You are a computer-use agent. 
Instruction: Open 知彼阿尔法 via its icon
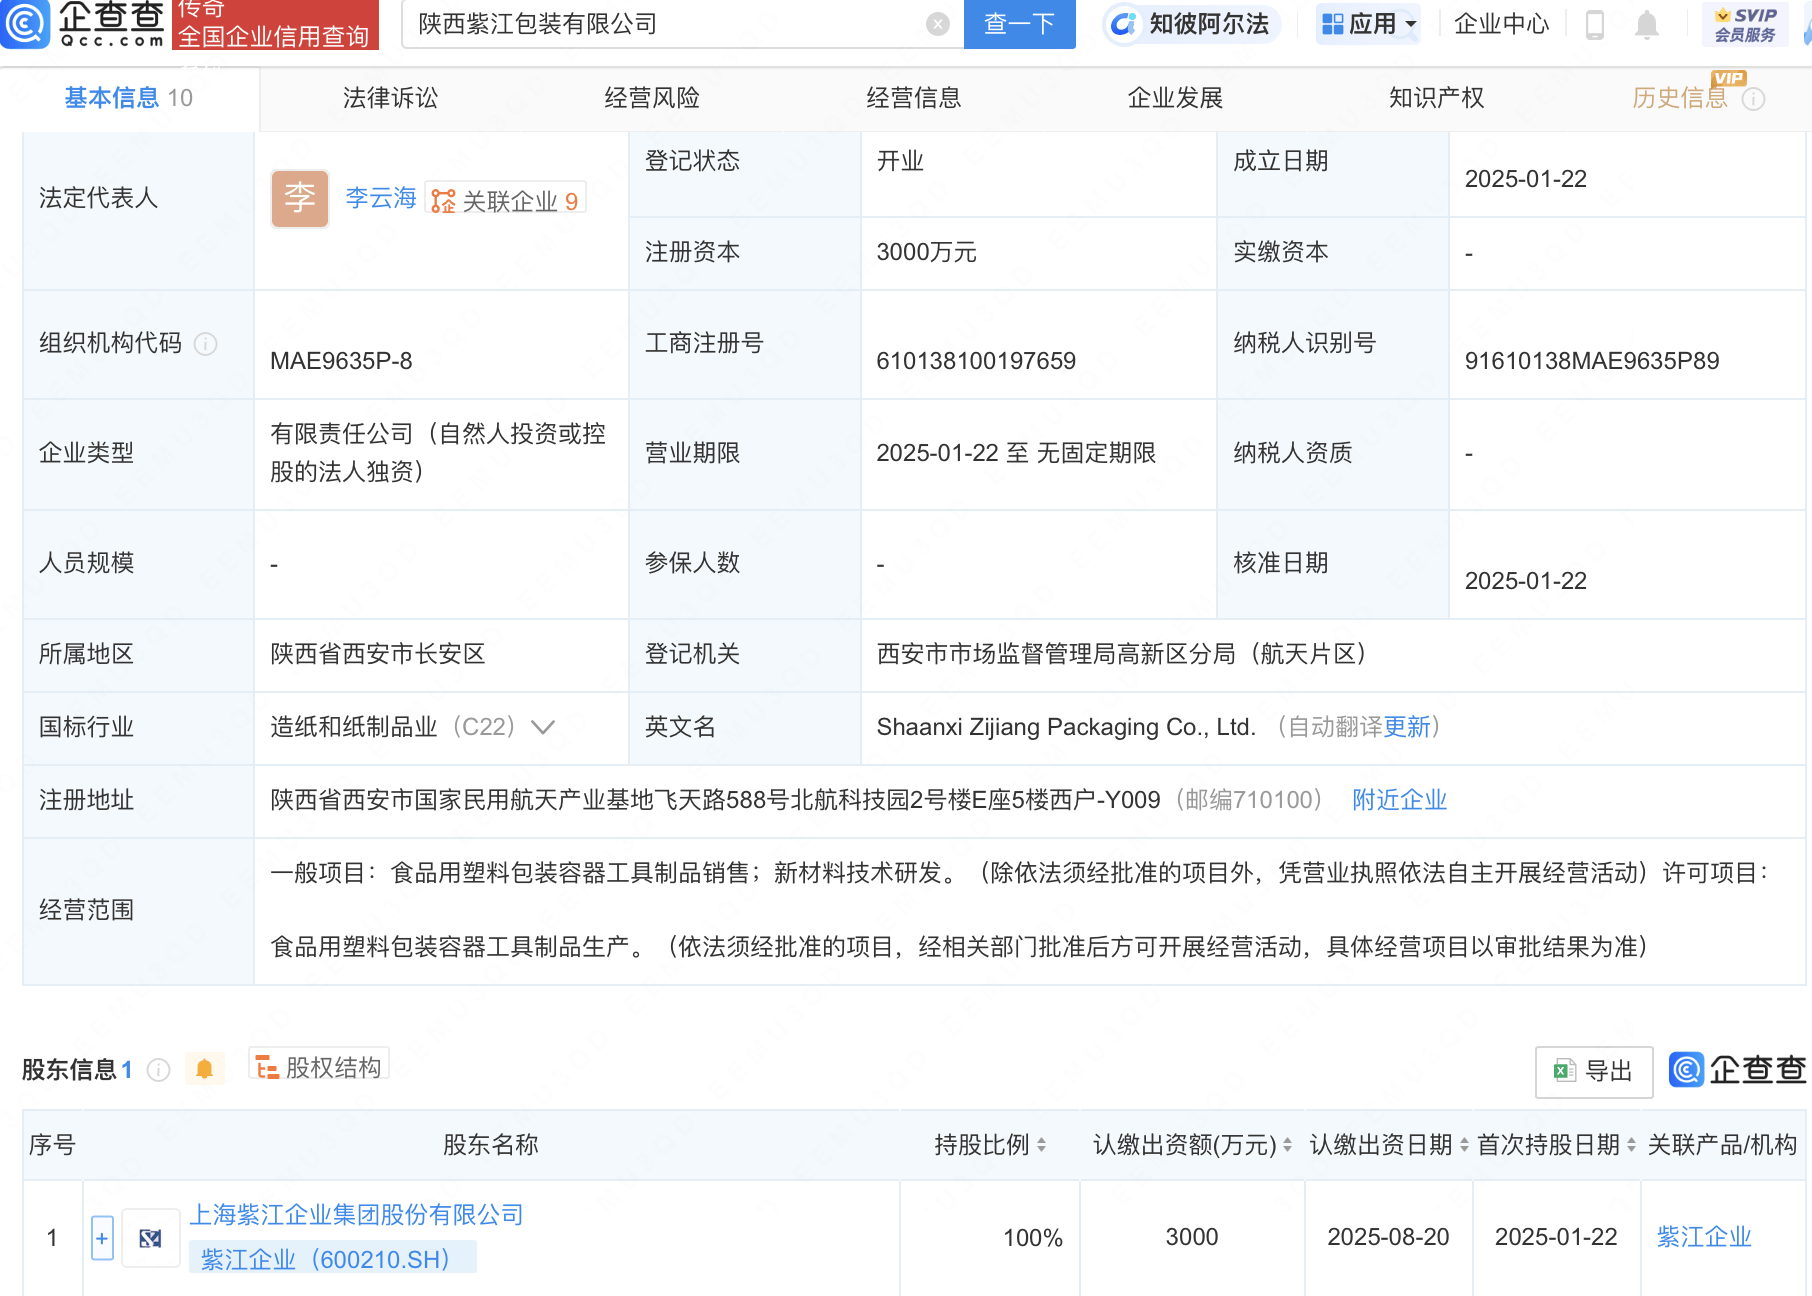pos(1125,24)
